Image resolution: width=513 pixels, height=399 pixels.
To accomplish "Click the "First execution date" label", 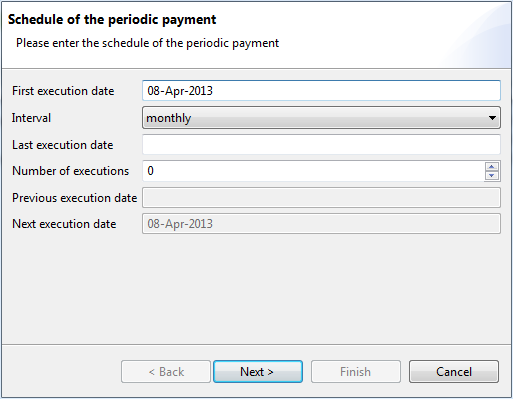I will pos(63,91).
